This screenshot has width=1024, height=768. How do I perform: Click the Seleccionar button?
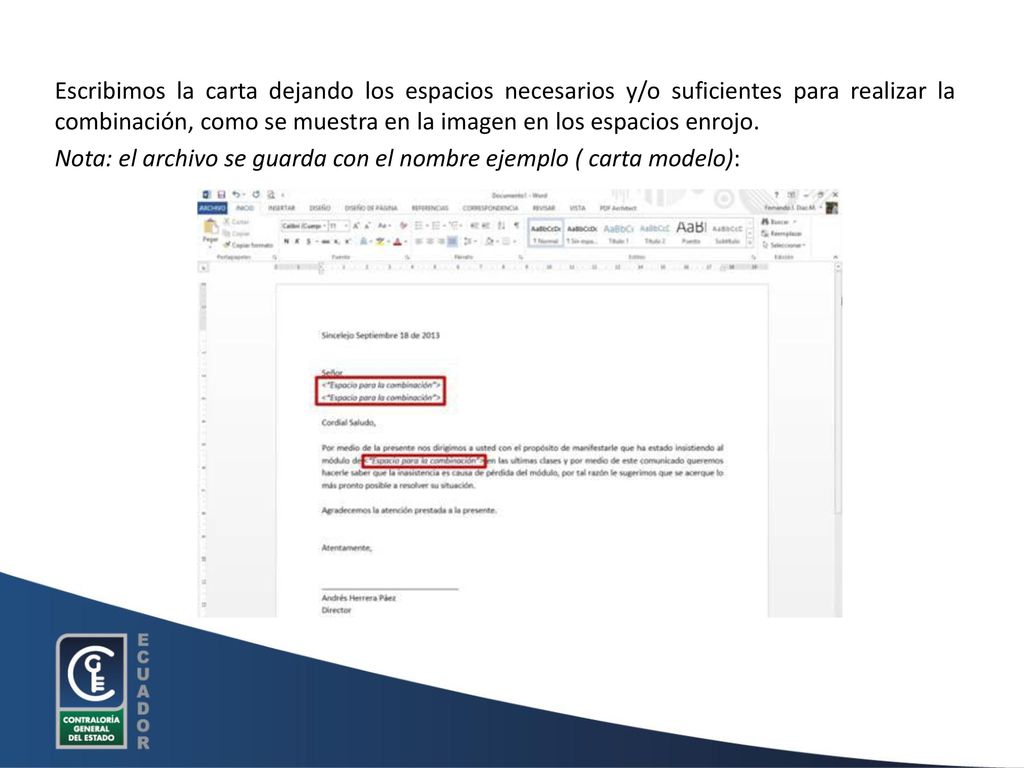tap(783, 245)
